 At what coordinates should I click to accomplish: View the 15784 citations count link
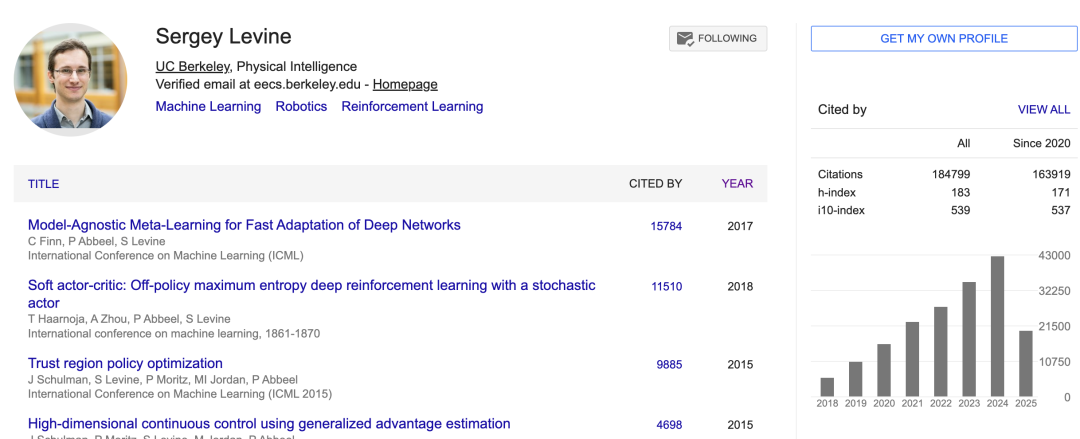[666, 226]
